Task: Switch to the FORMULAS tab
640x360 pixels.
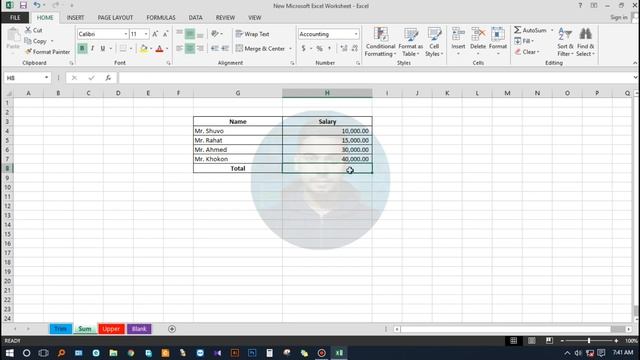Action: click(161, 18)
